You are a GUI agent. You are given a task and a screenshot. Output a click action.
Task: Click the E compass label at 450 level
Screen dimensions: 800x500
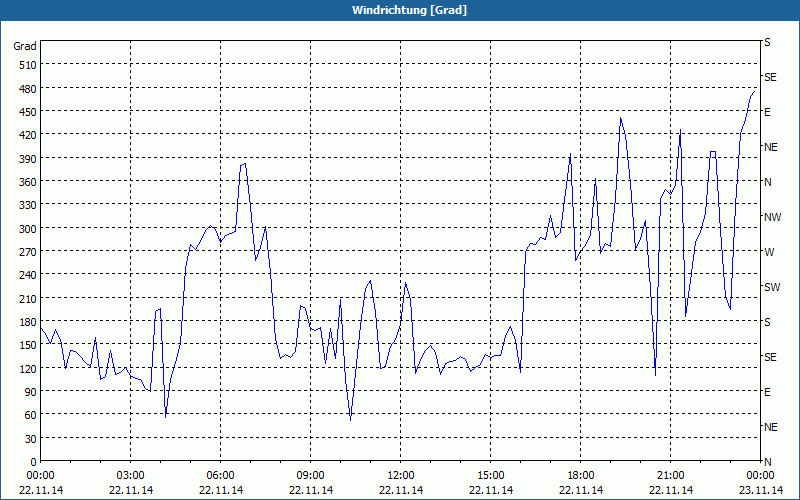[767, 112]
